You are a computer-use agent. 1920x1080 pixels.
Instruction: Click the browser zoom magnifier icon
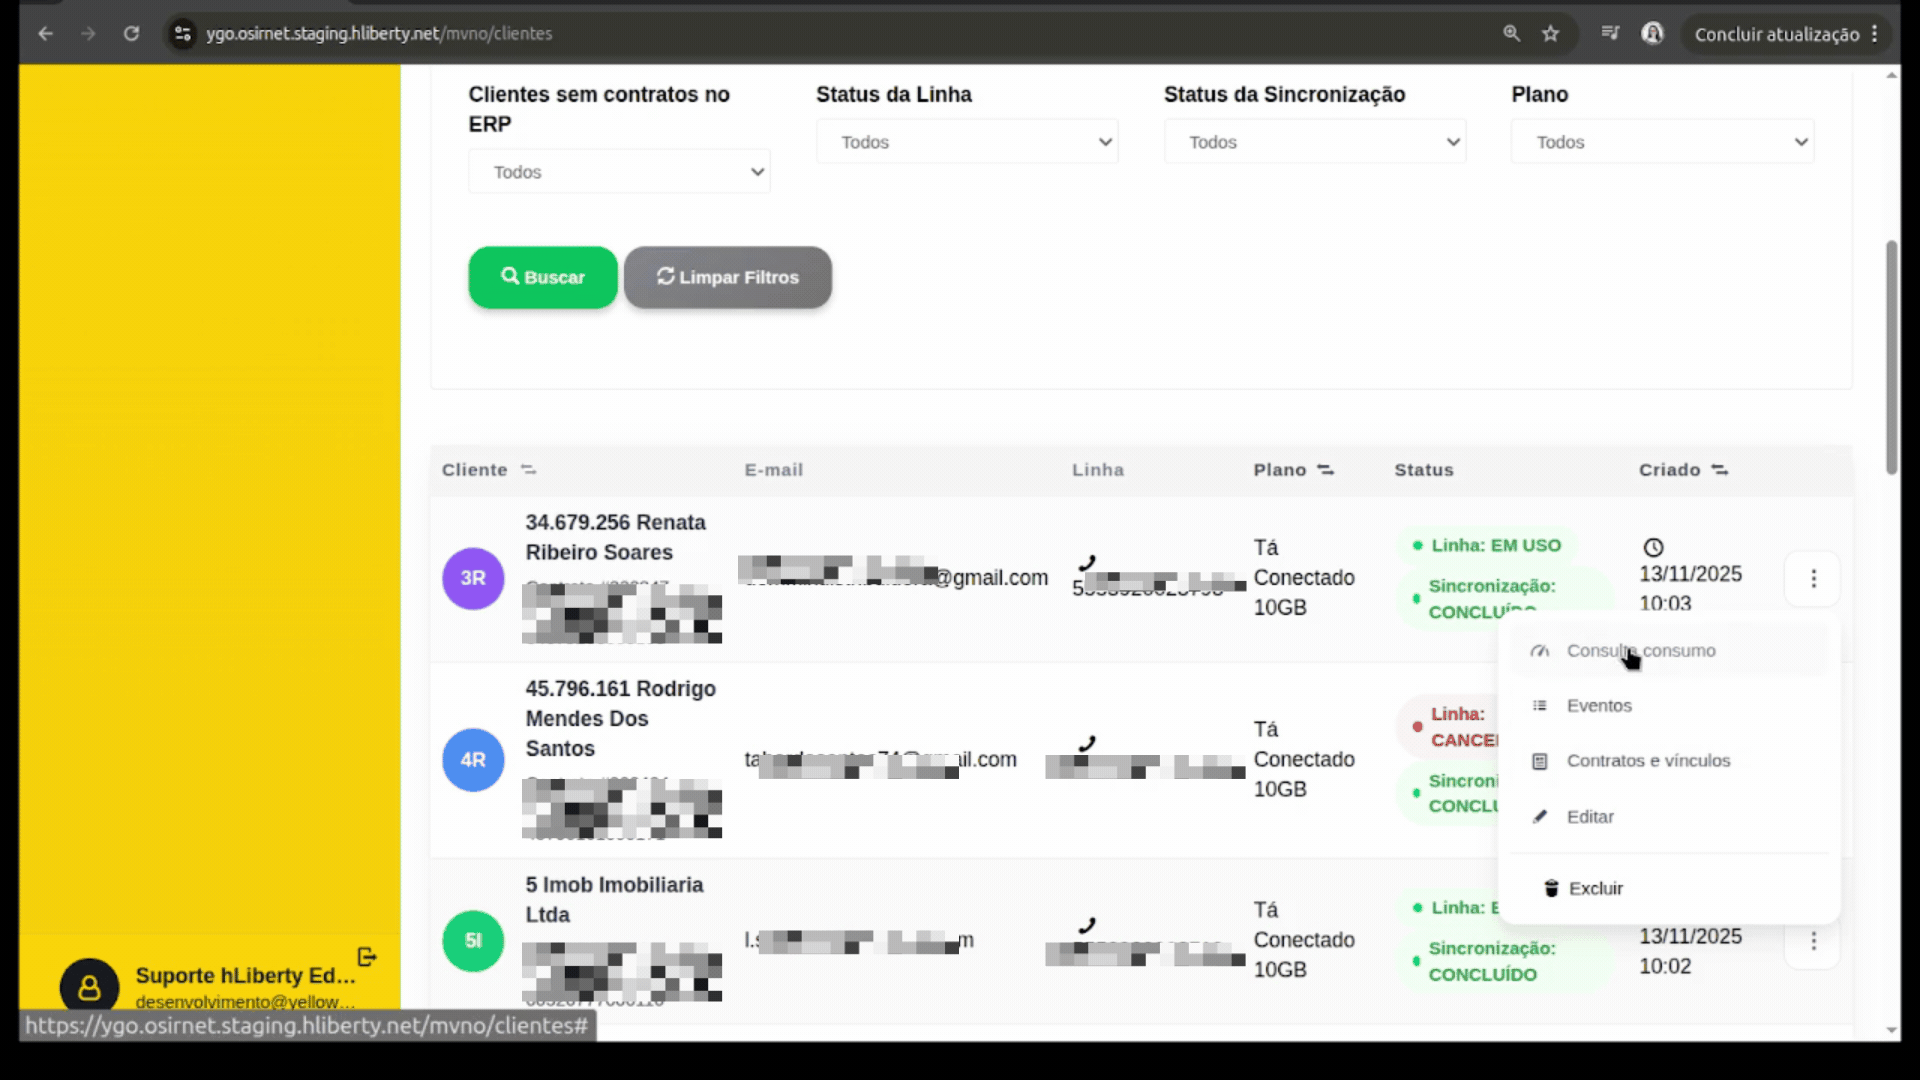click(x=1511, y=33)
